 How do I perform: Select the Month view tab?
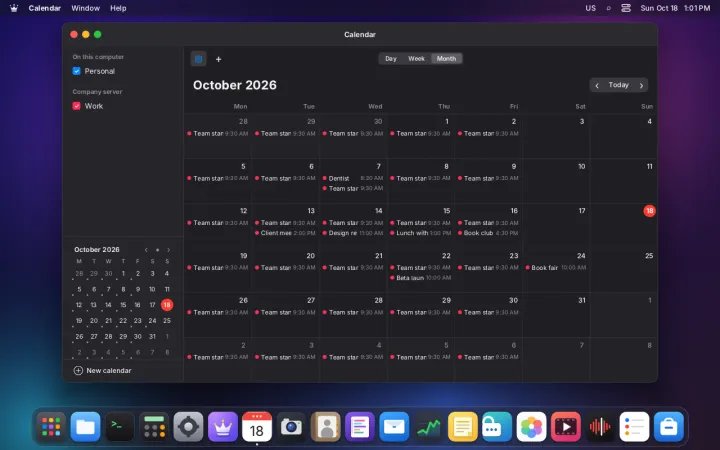[446, 58]
